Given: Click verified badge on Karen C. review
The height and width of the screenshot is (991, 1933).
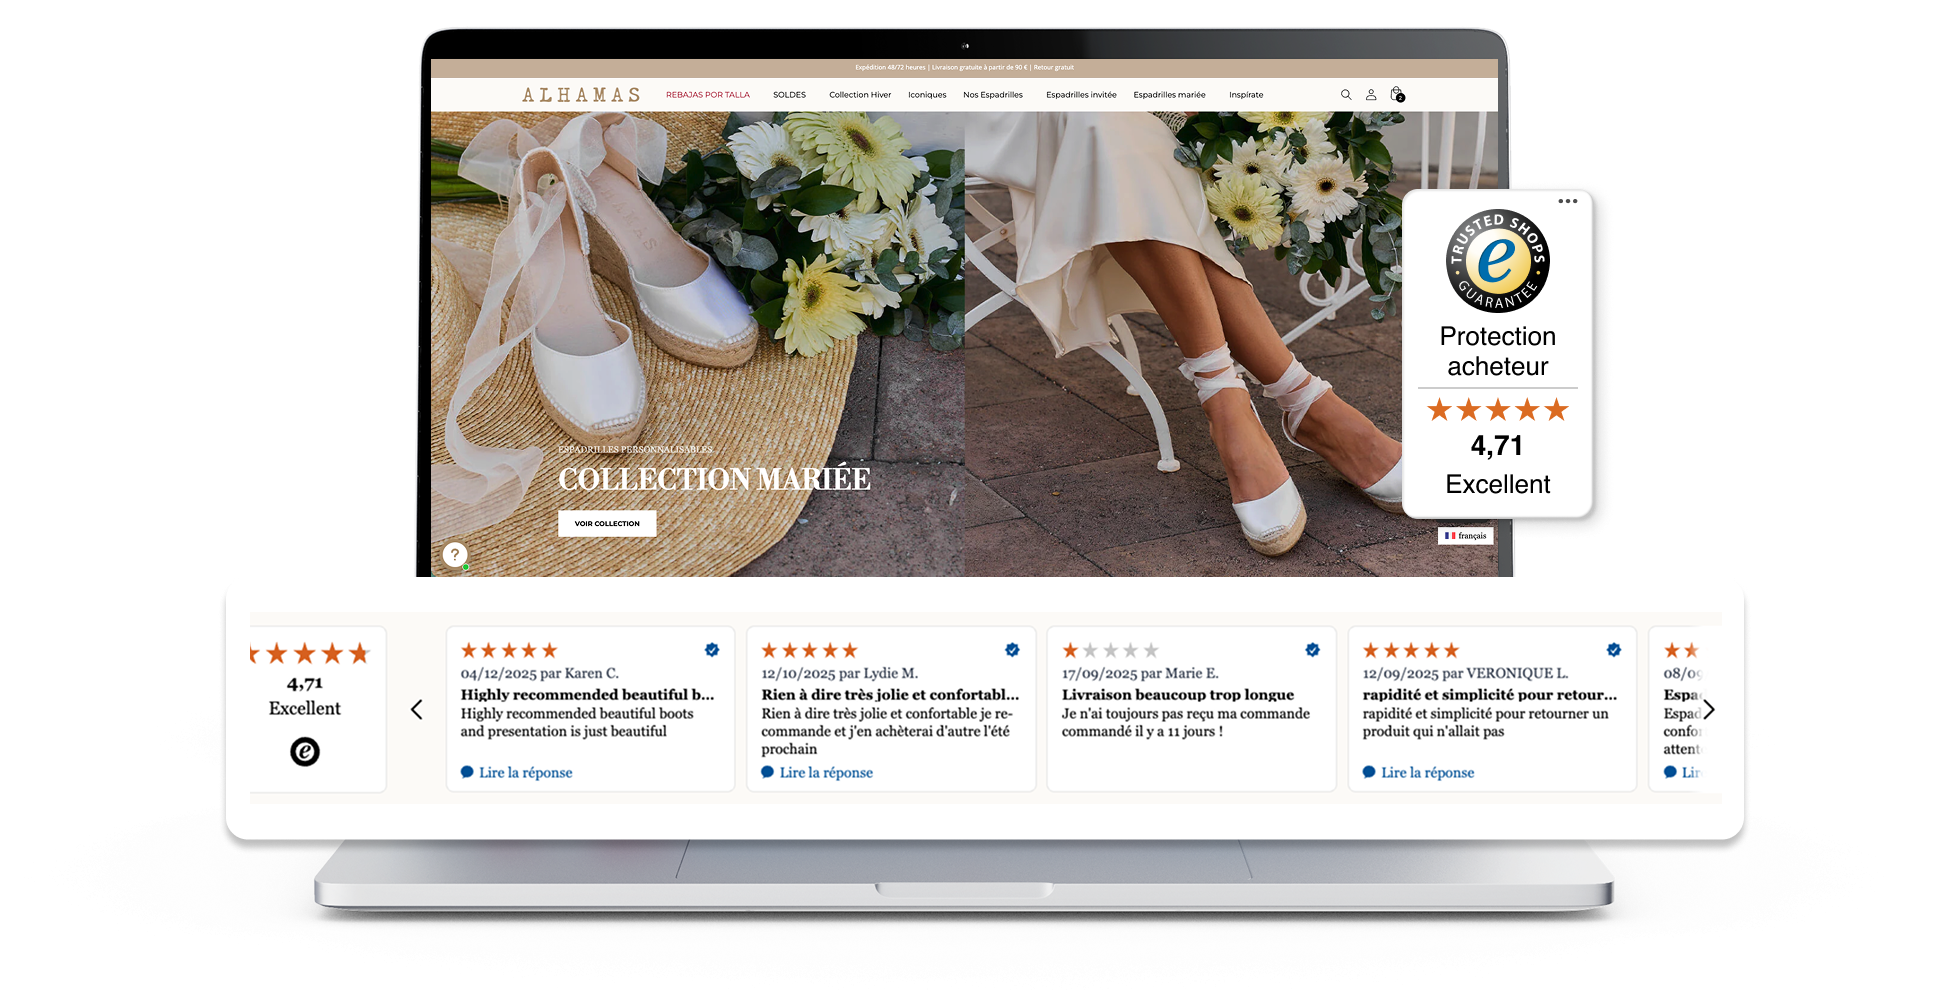Looking at the screenshot, I should 712,650.
